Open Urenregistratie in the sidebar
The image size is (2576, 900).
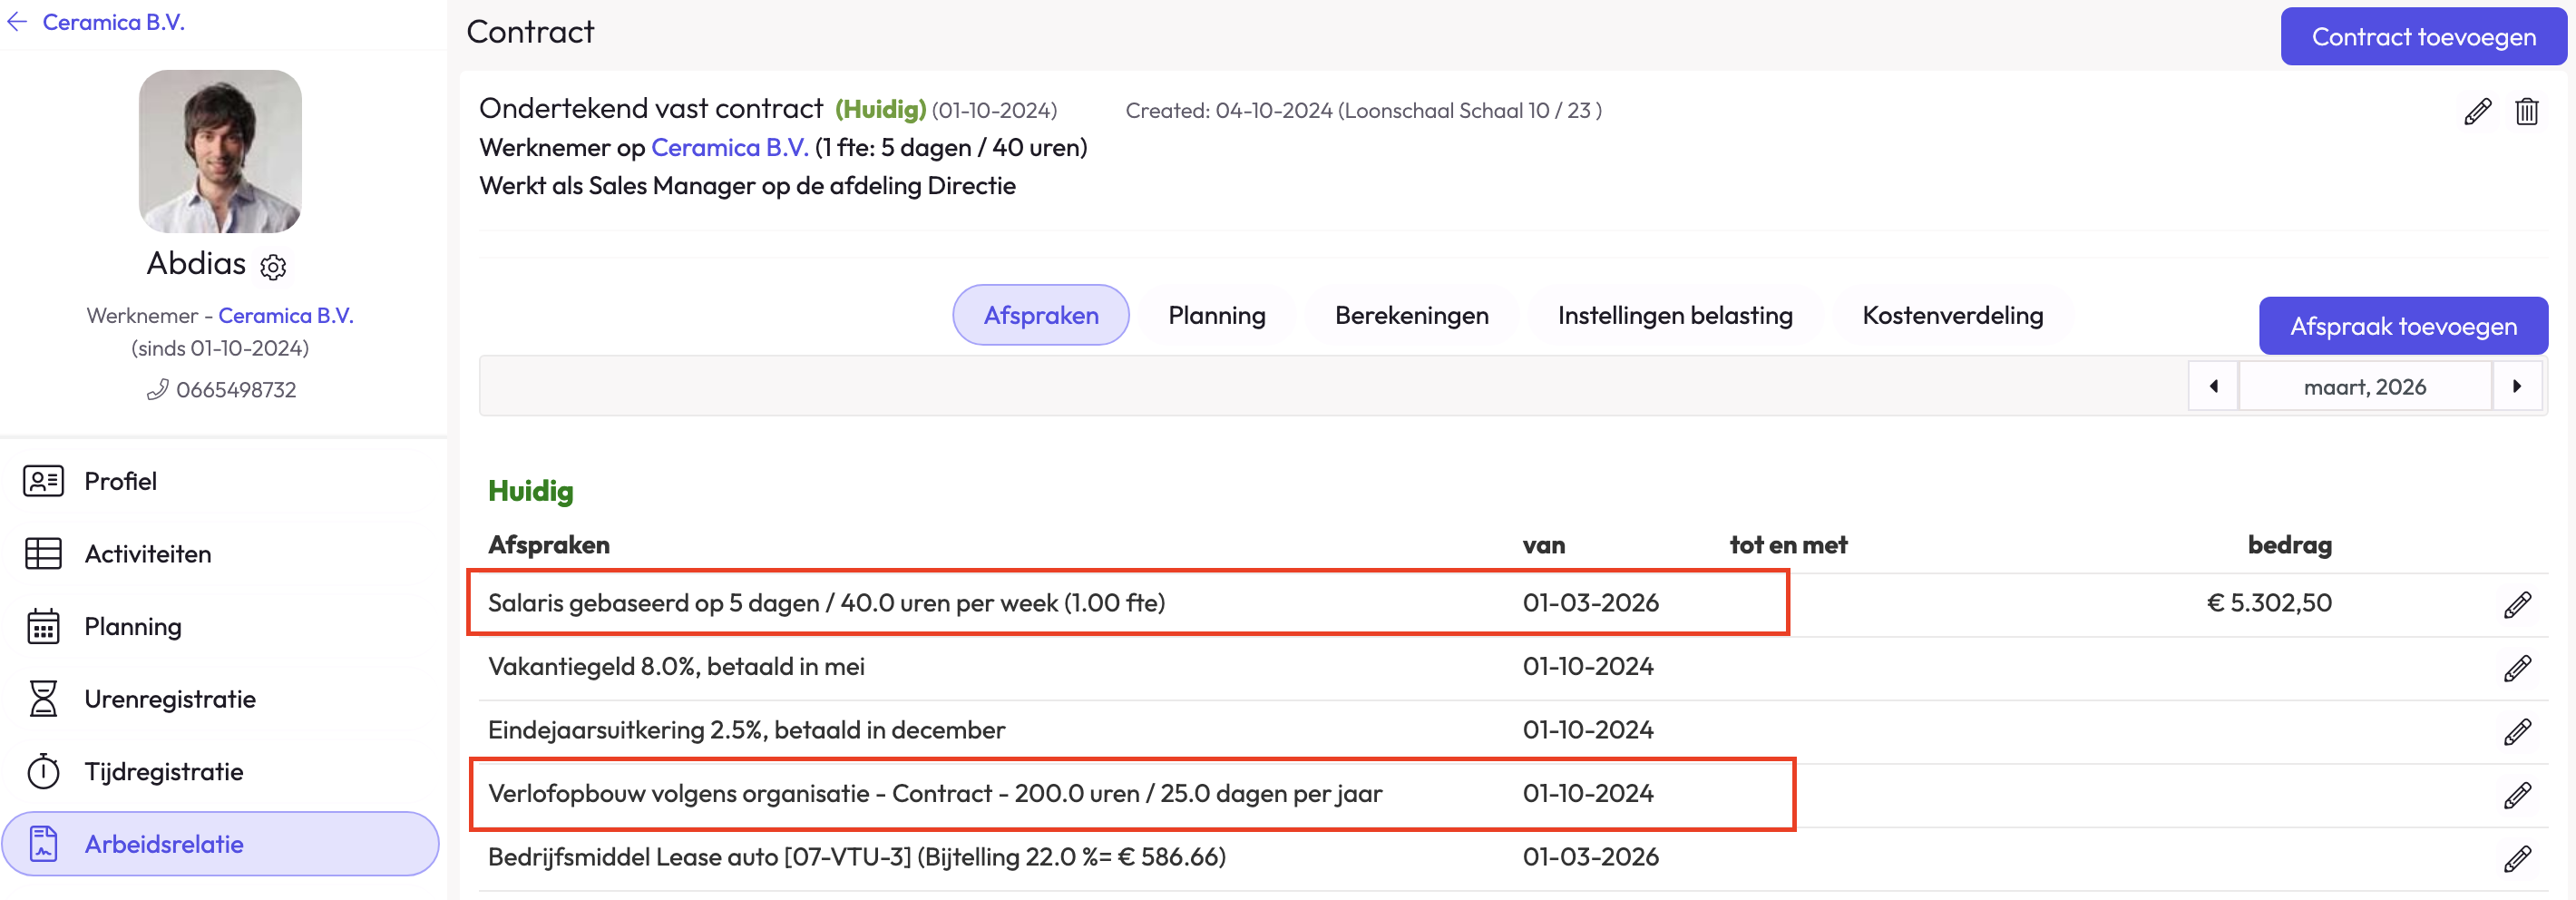170,699
